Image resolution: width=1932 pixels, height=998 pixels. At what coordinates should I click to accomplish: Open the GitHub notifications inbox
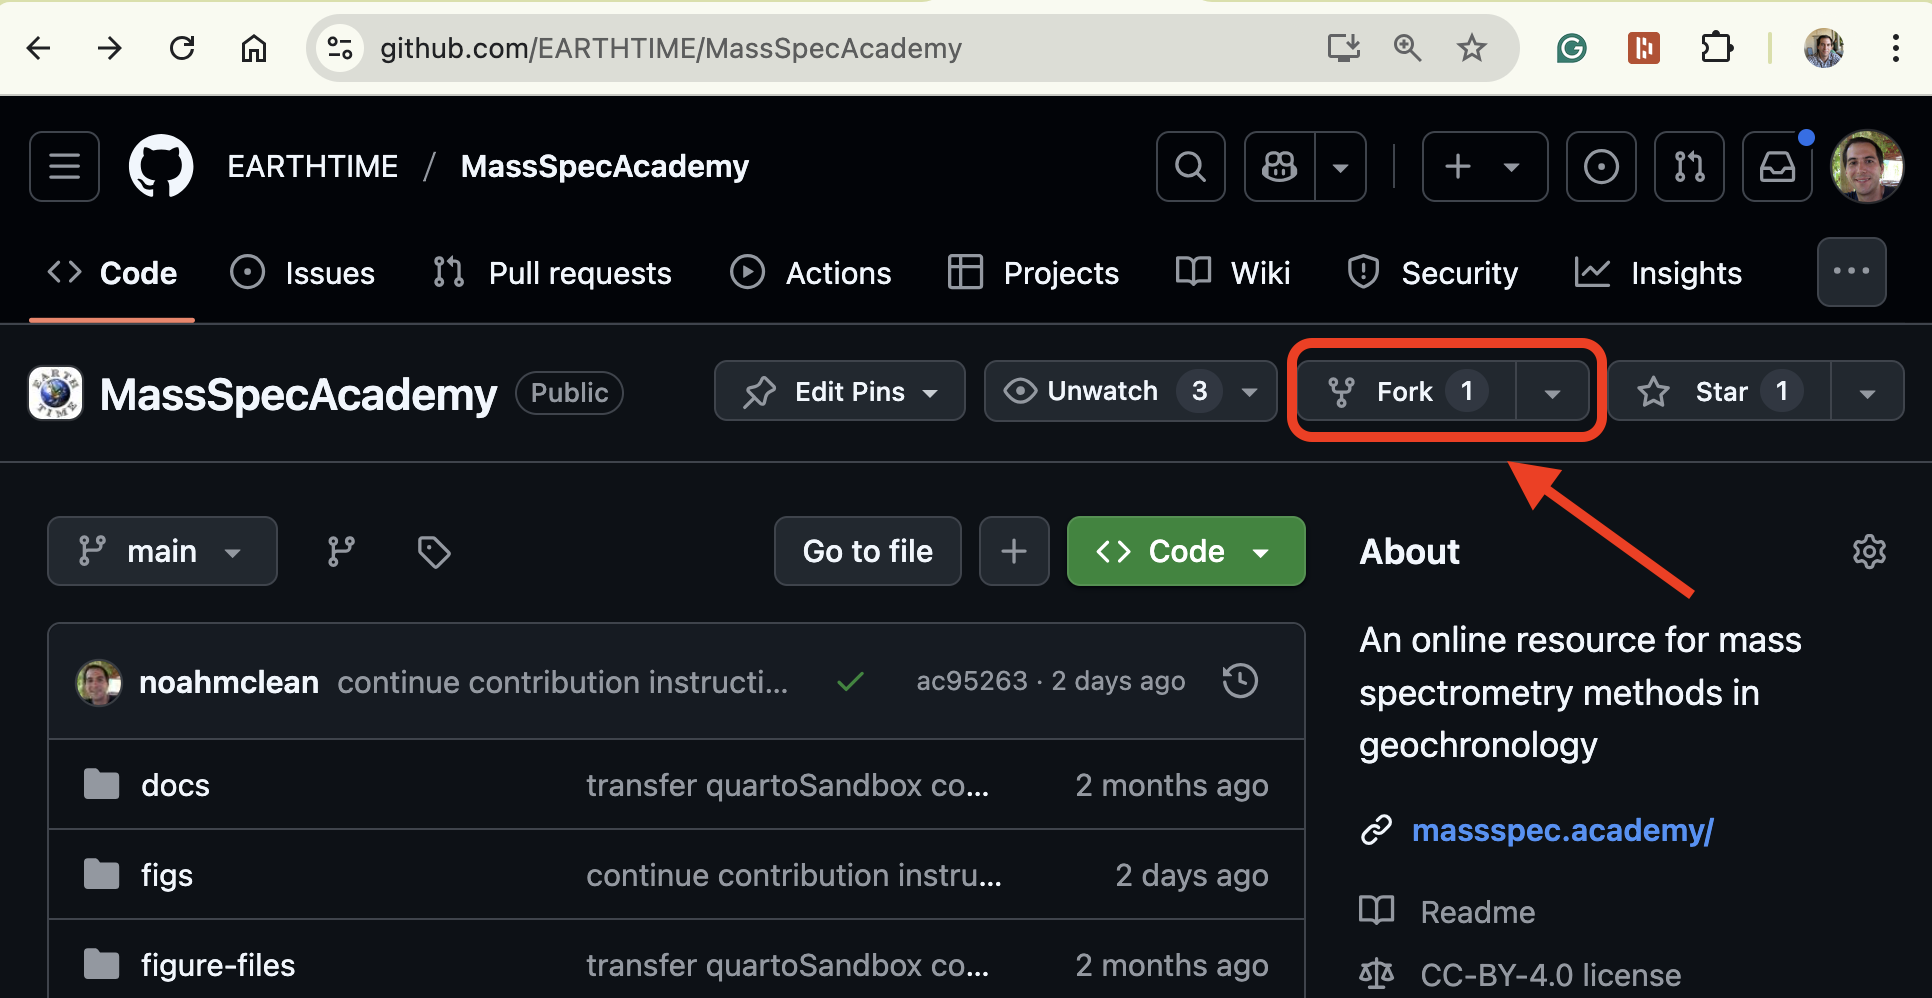(x=1777, y=166)
